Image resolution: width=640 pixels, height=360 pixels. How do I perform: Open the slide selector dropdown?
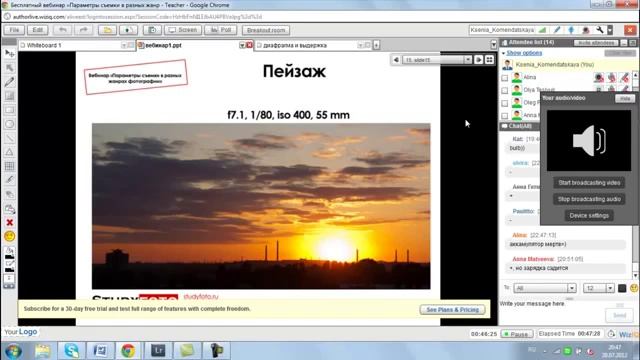tap(467, 60)
